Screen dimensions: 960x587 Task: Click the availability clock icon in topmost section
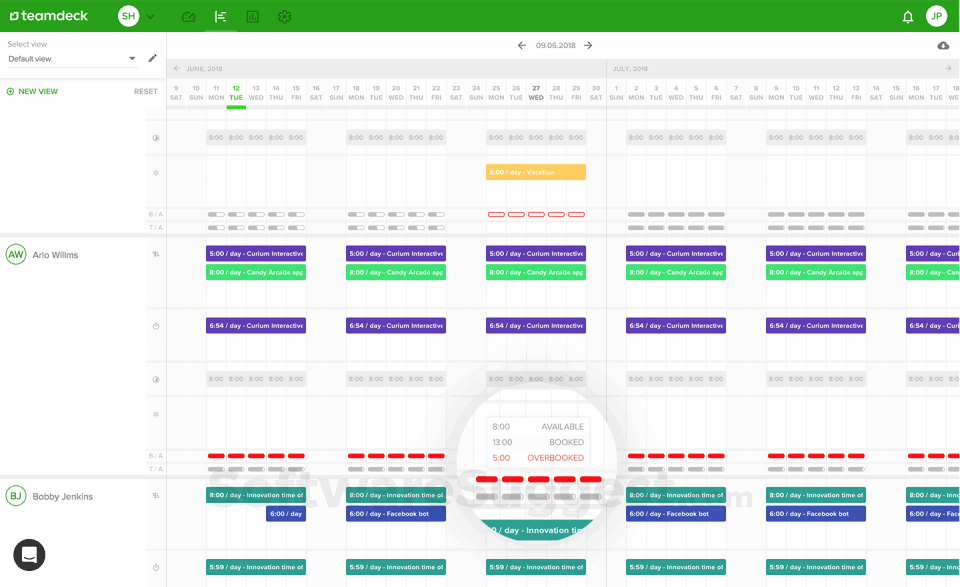coord(156,138)
